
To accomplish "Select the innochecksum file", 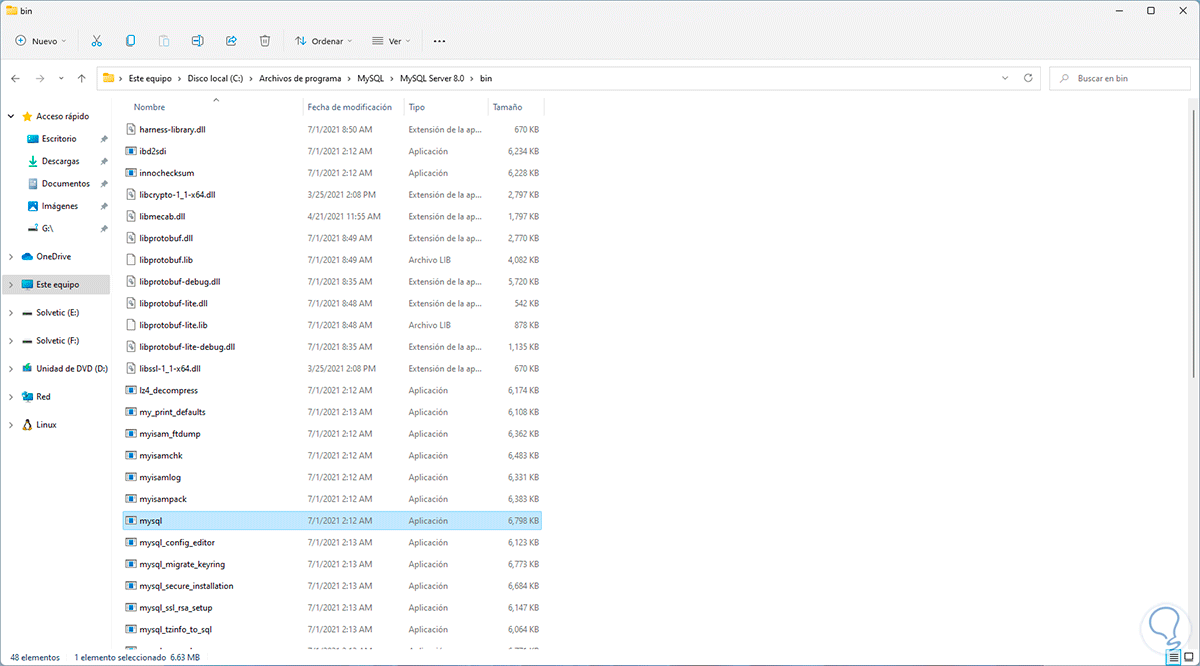I will click(x=331, y=173).
